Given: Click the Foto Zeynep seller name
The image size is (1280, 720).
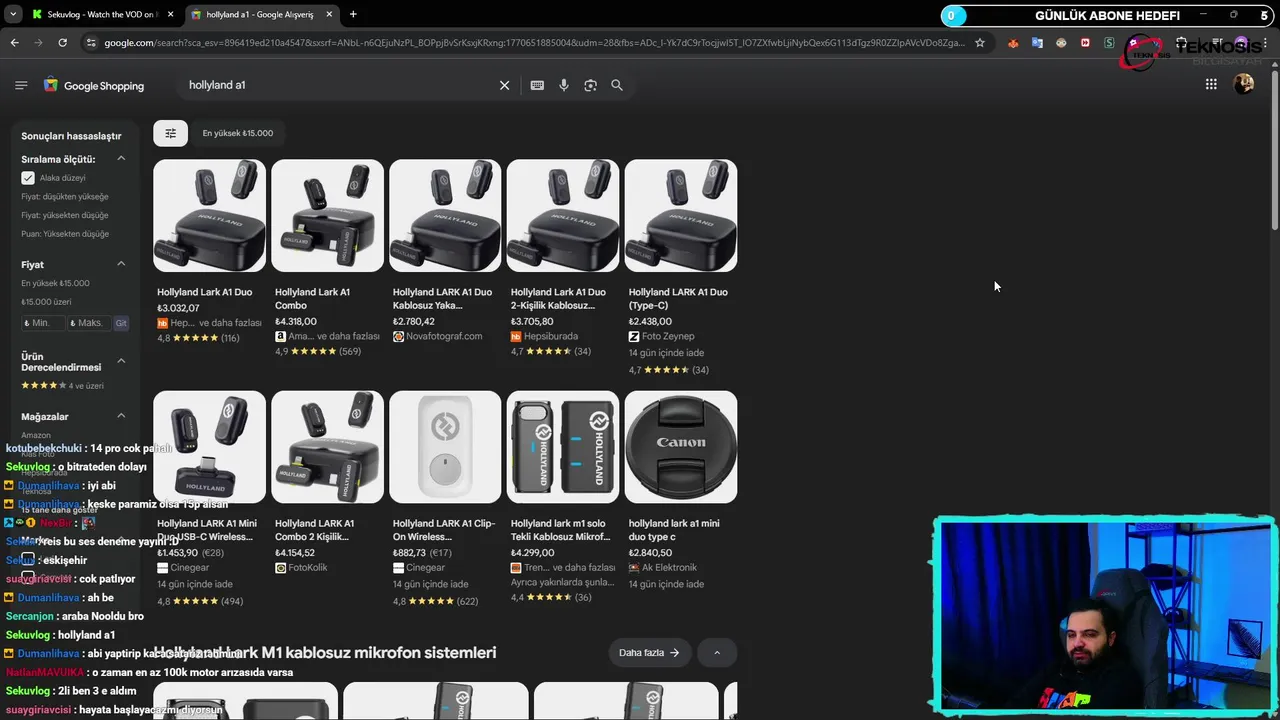Looking at the screenshot, I should coord(668,337).
